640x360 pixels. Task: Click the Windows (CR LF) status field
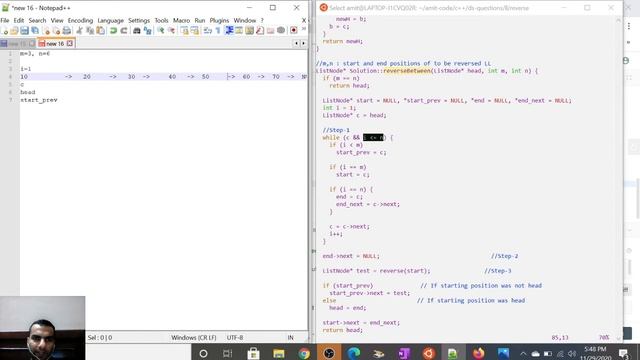(194, 338)
